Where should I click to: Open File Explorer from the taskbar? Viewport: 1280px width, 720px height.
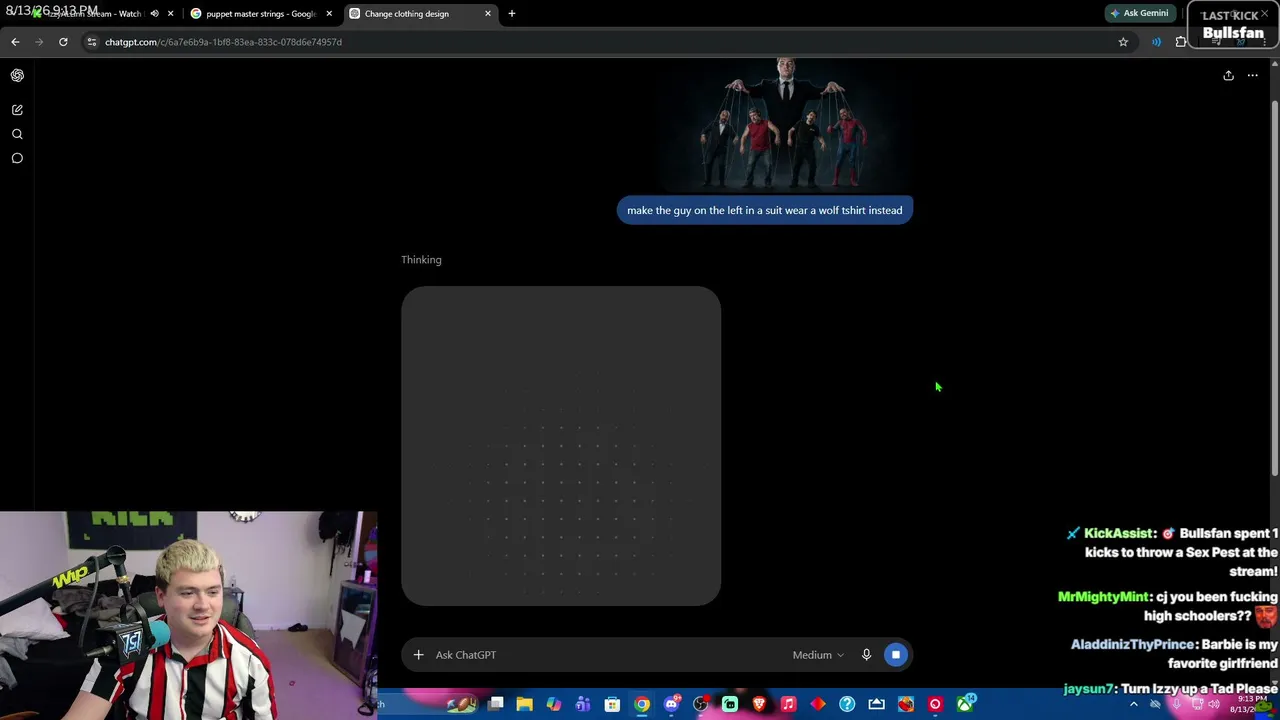click(525, 705)
